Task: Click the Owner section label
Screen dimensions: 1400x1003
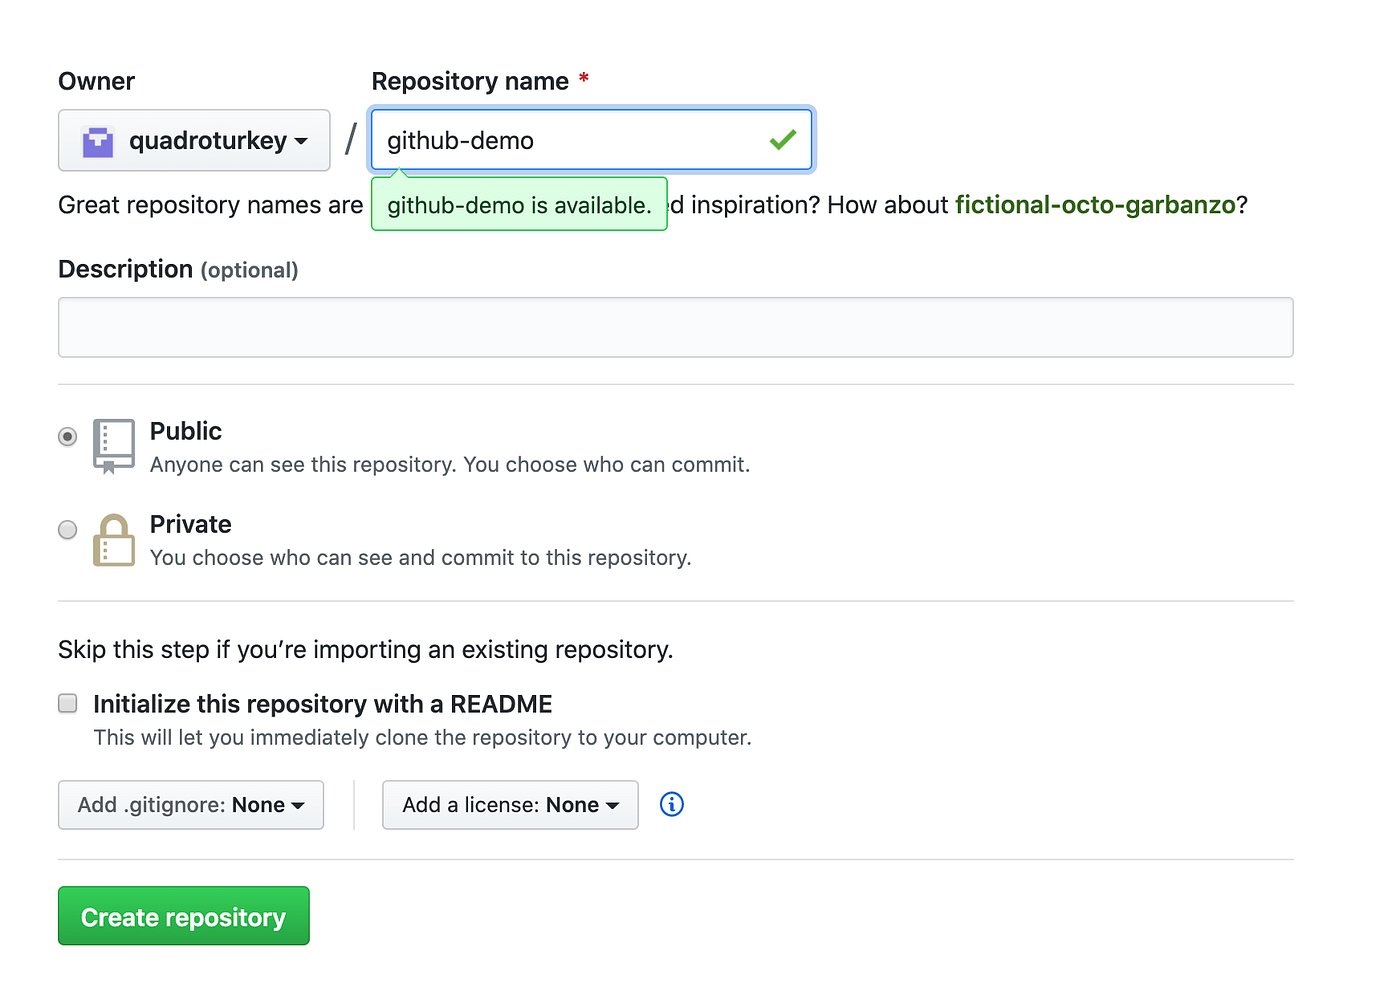Action: (96, 81)
